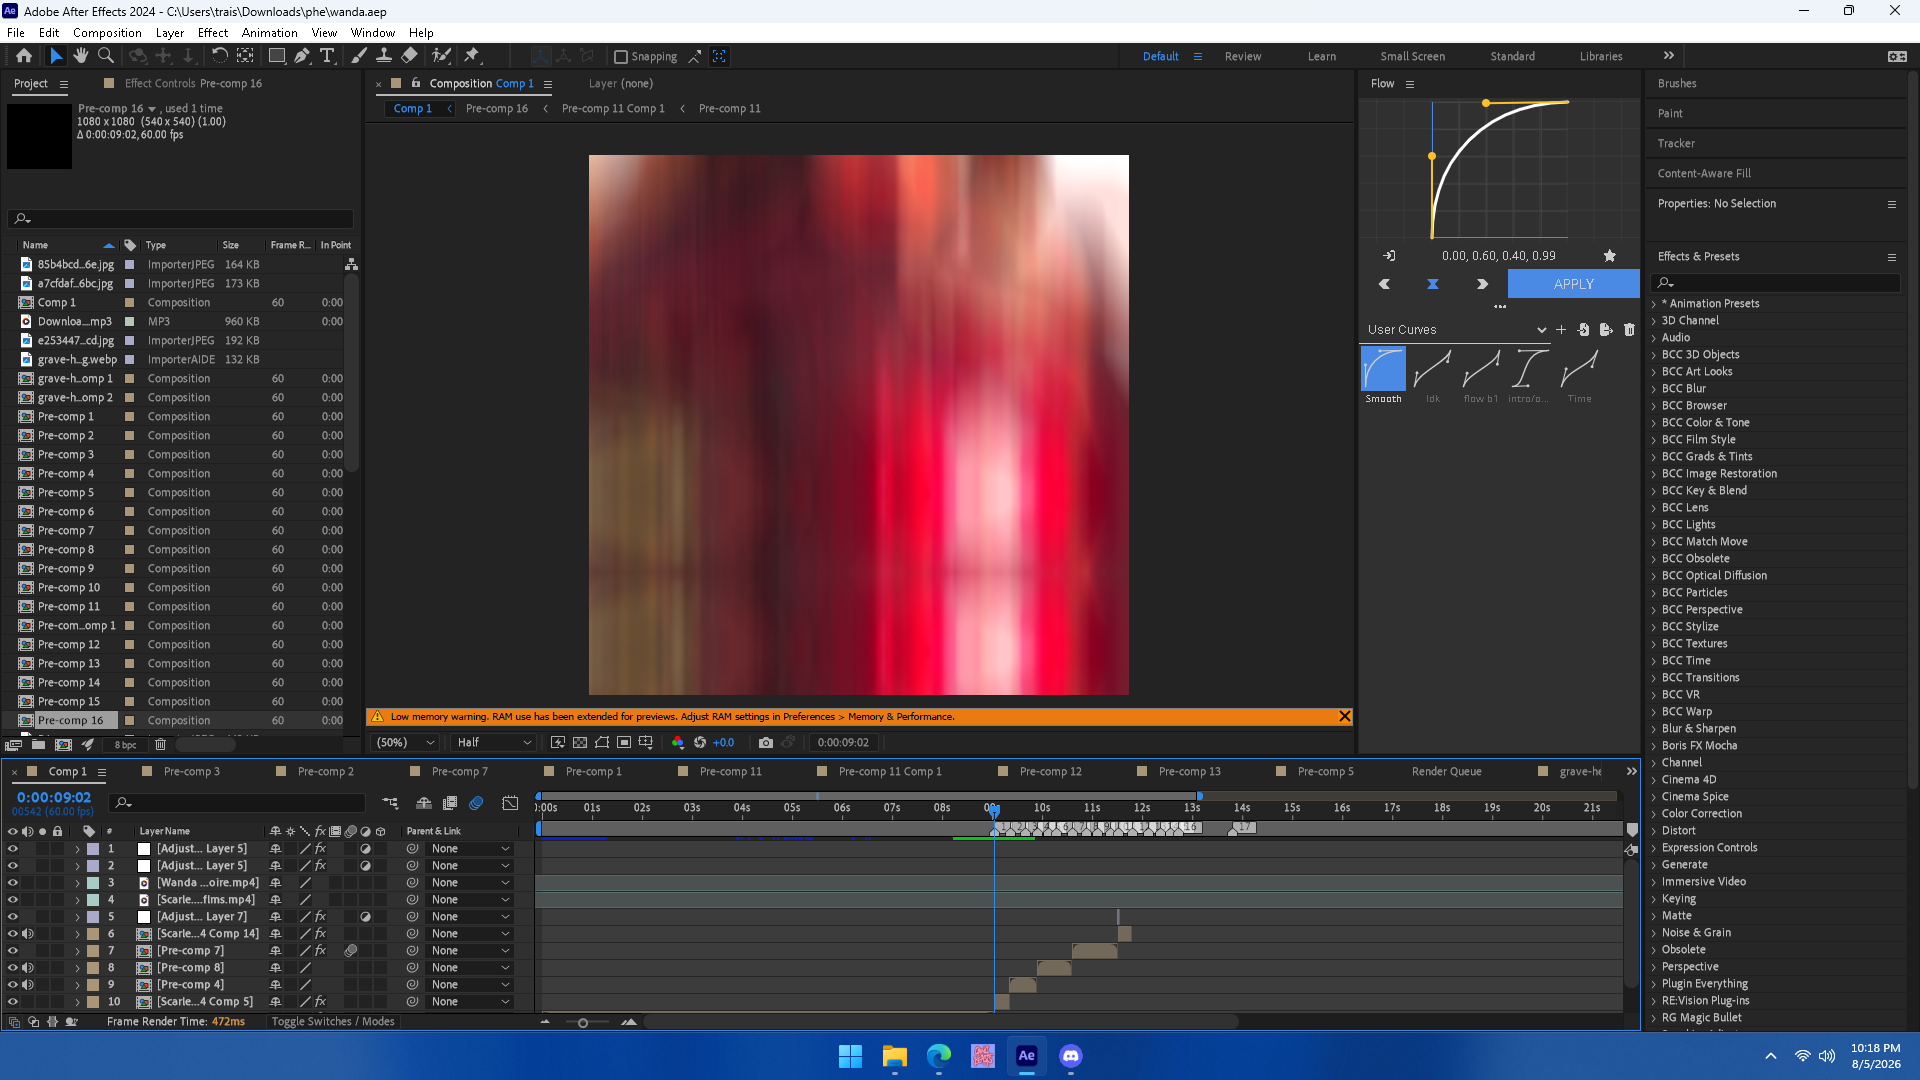
Task: Select the Eraser tool
Action: (409, 56)
